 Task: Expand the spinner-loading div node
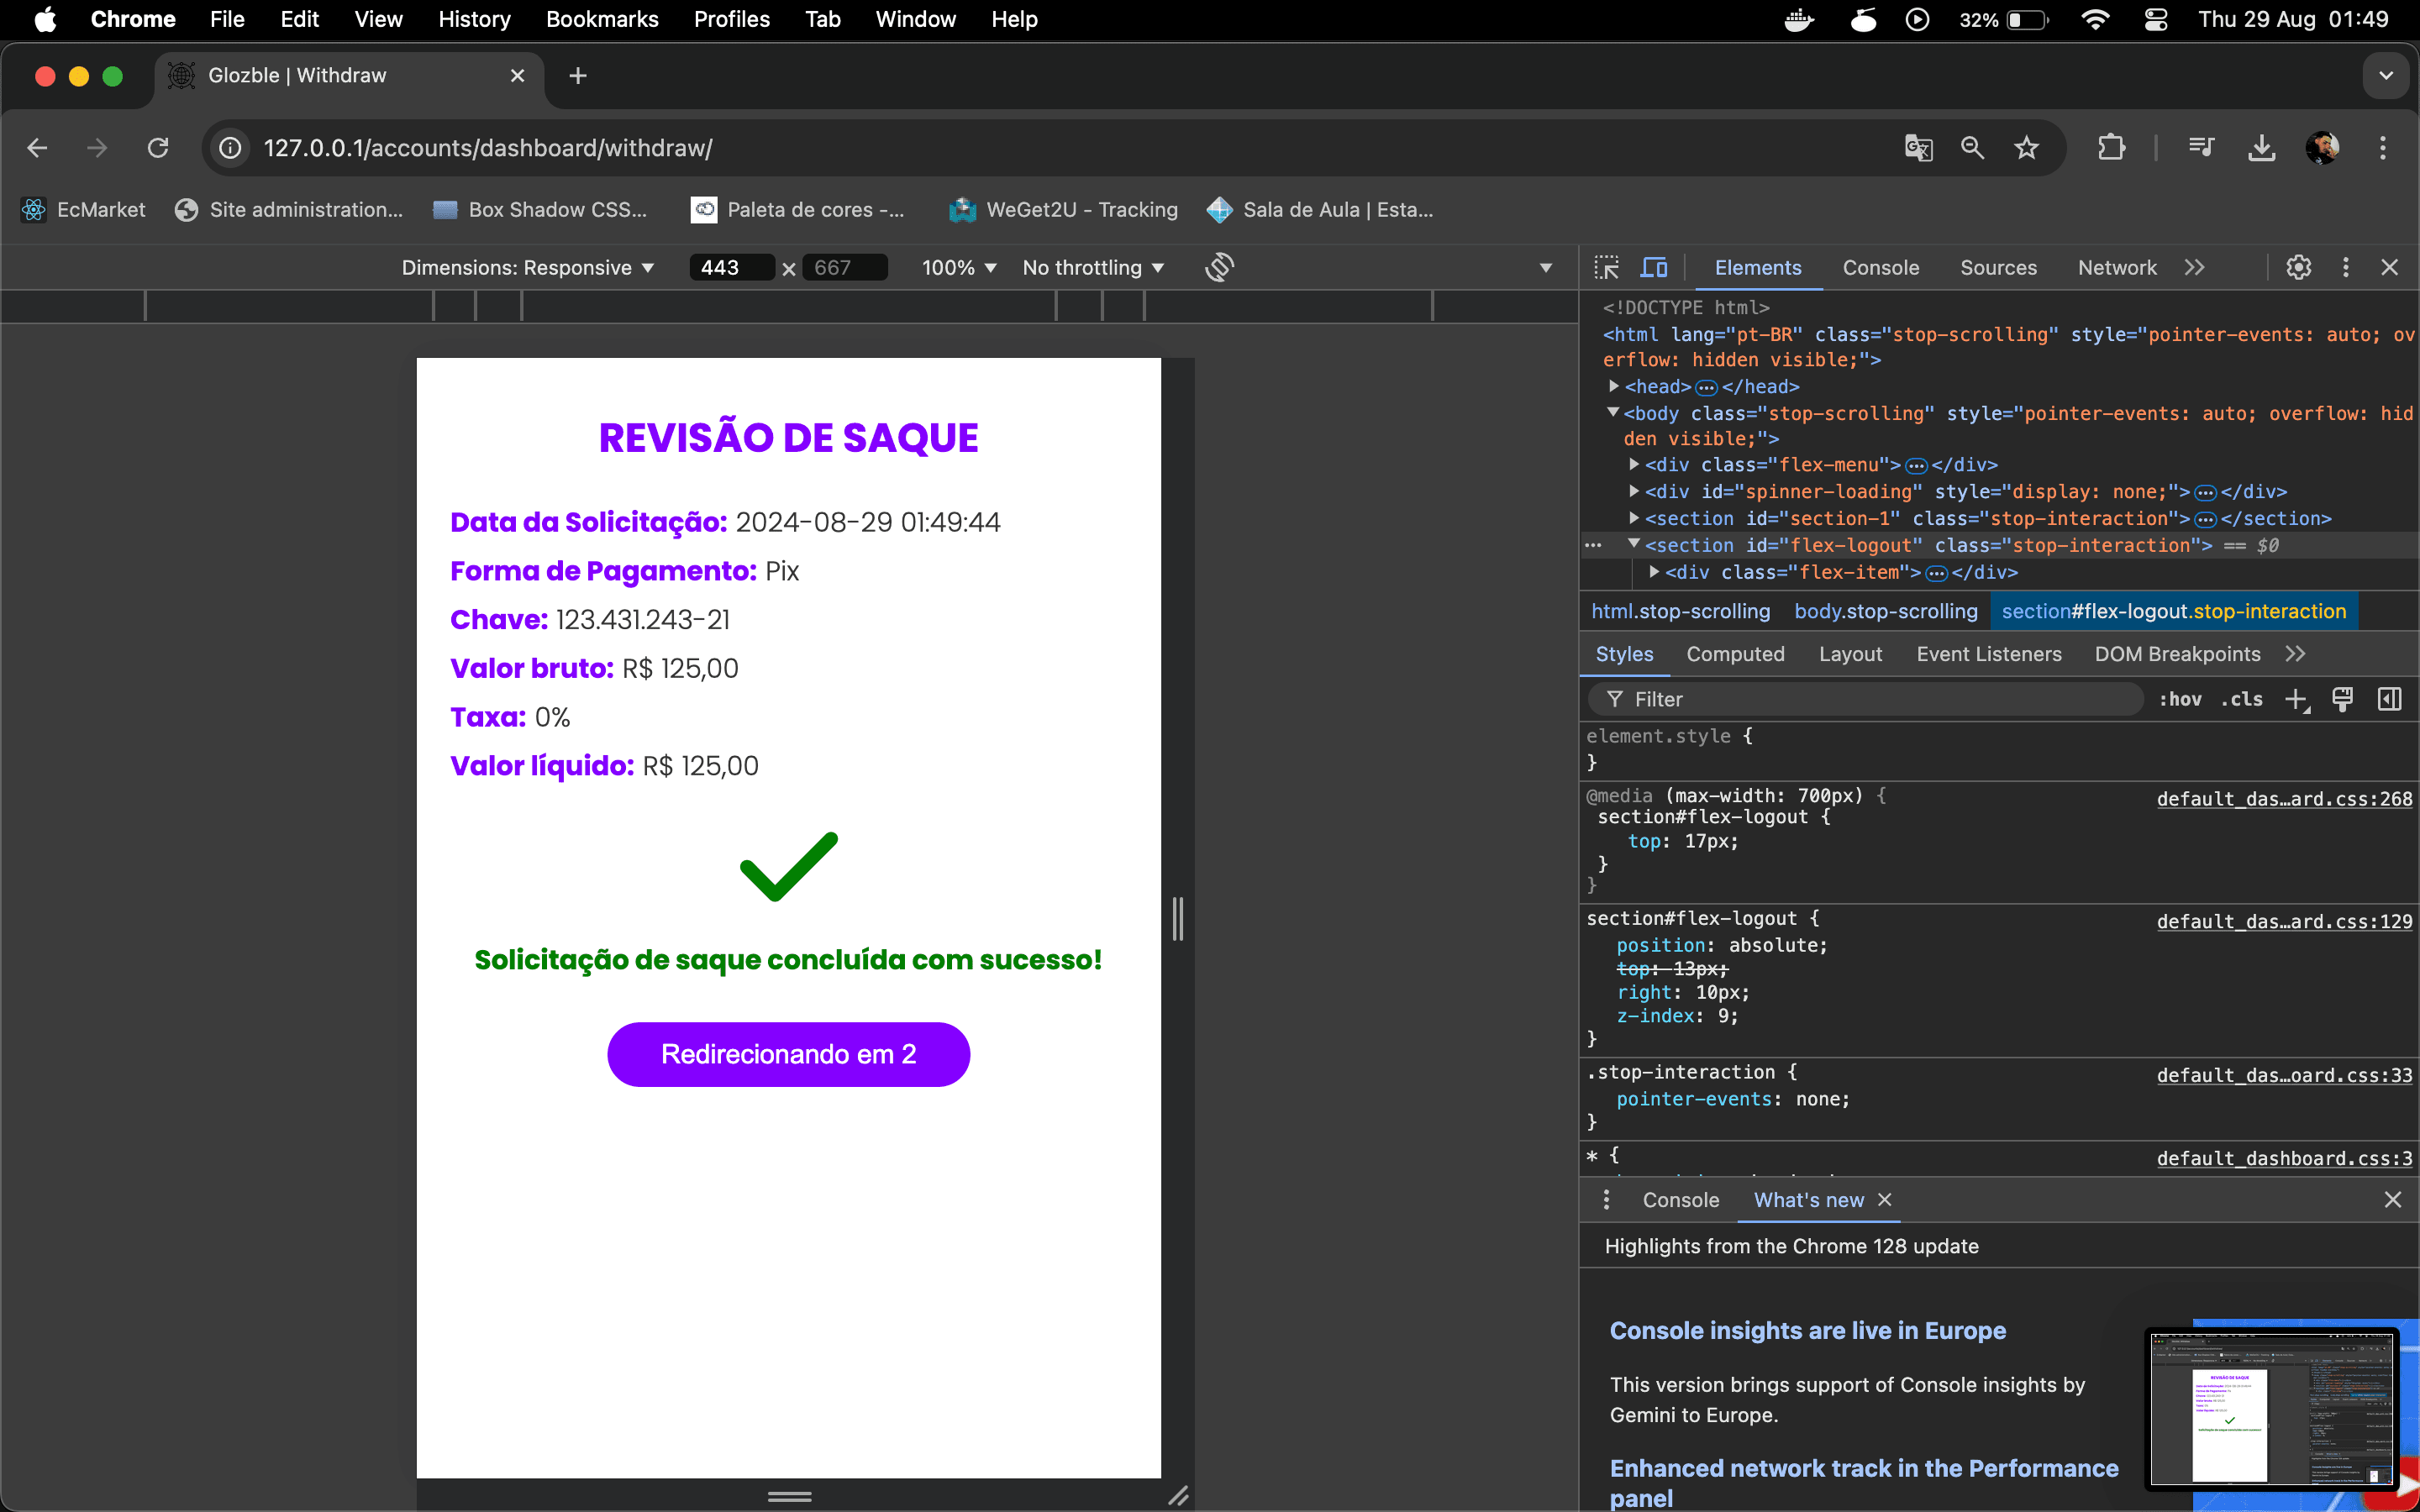click(x=1634, y=491)
